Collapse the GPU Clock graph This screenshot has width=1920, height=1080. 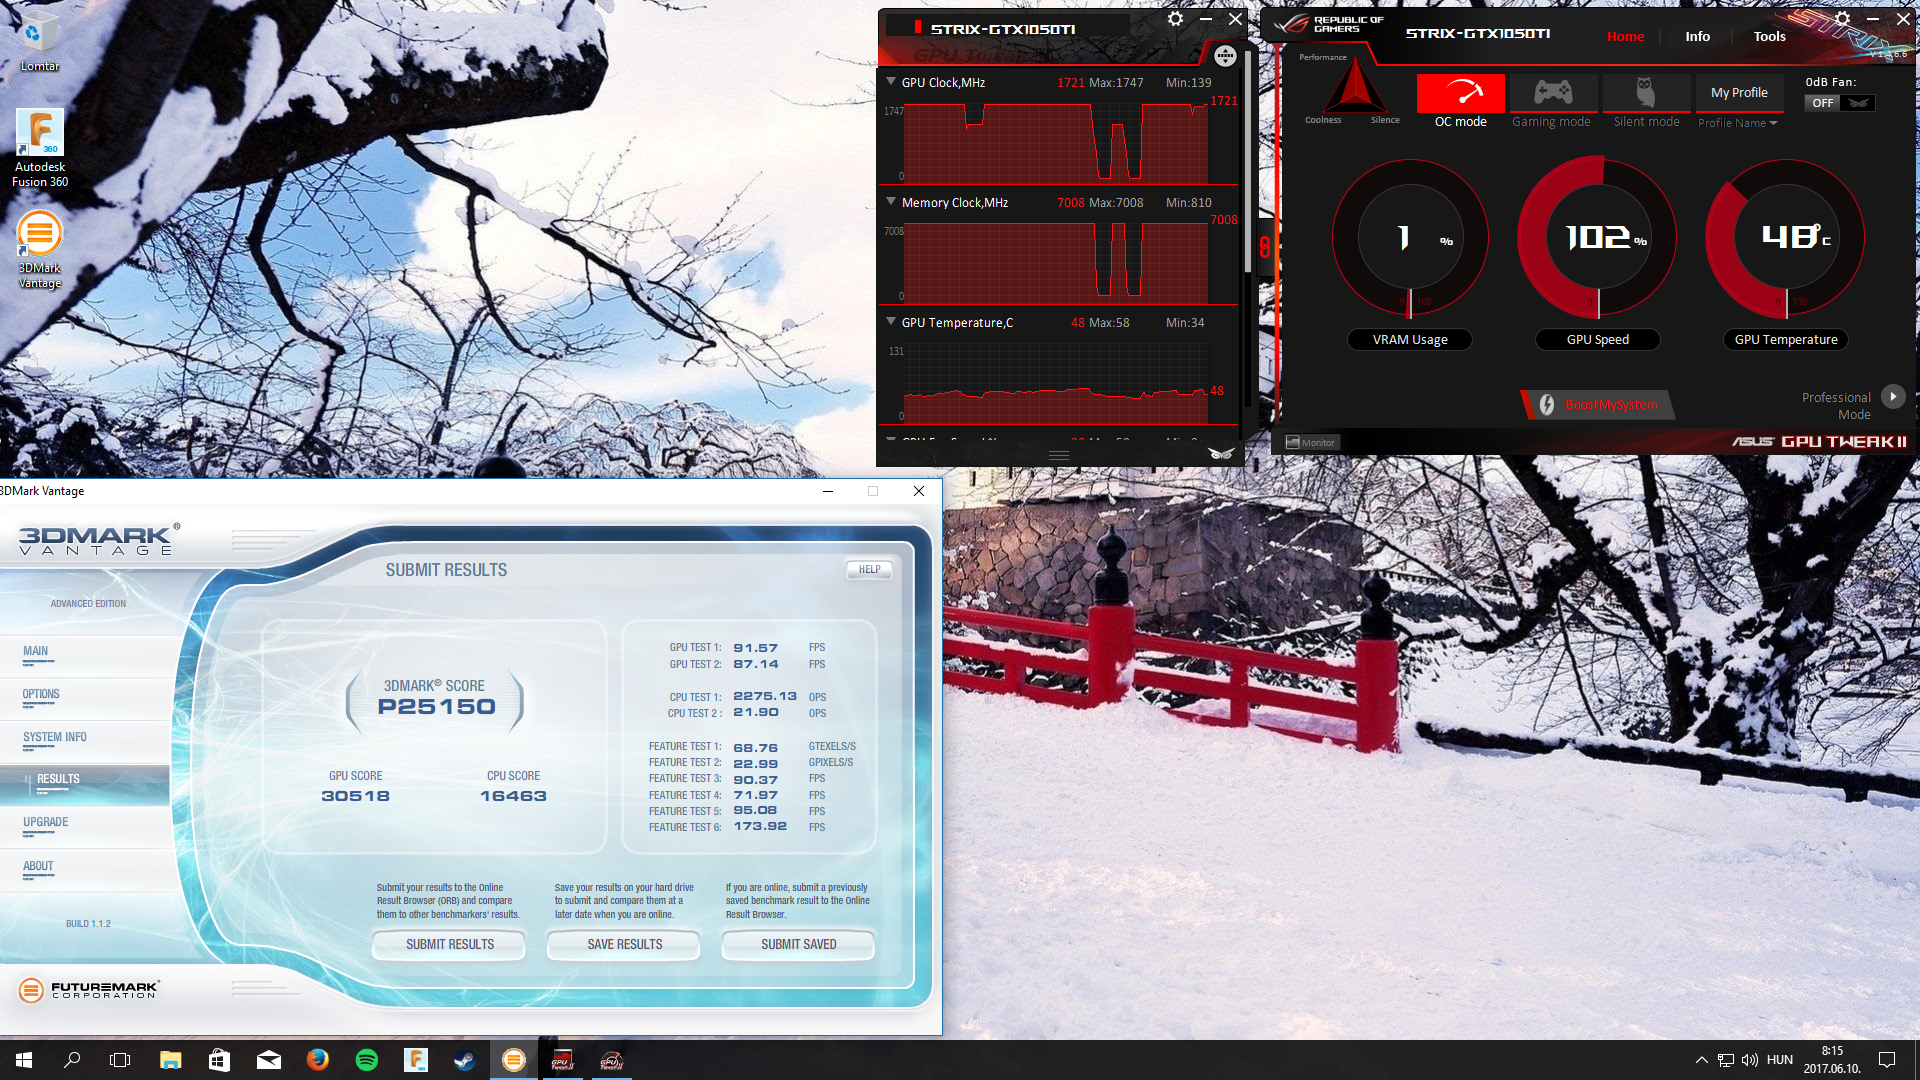click(x=891, y=82)
